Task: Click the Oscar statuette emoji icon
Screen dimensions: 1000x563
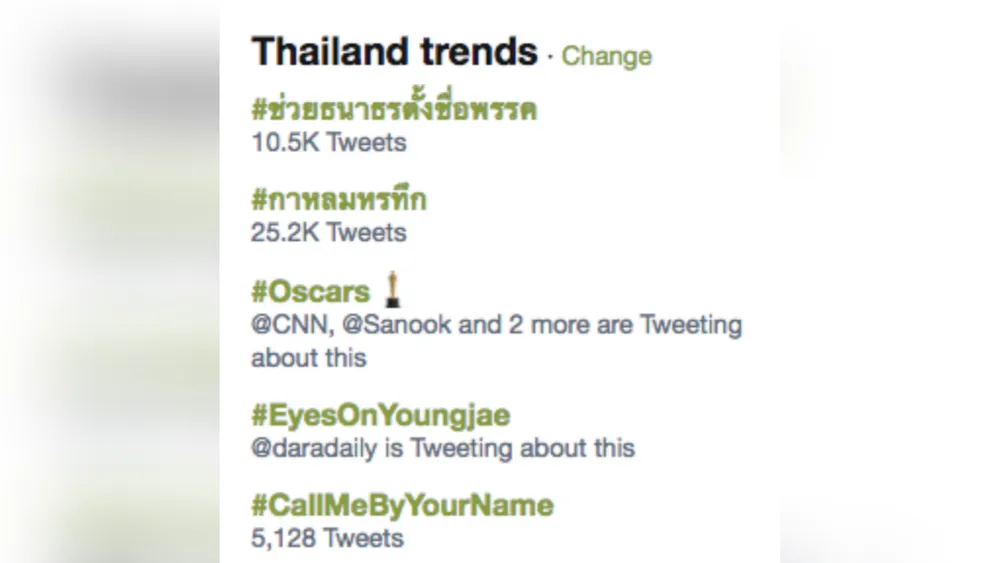Action: [x=393, y=289]
